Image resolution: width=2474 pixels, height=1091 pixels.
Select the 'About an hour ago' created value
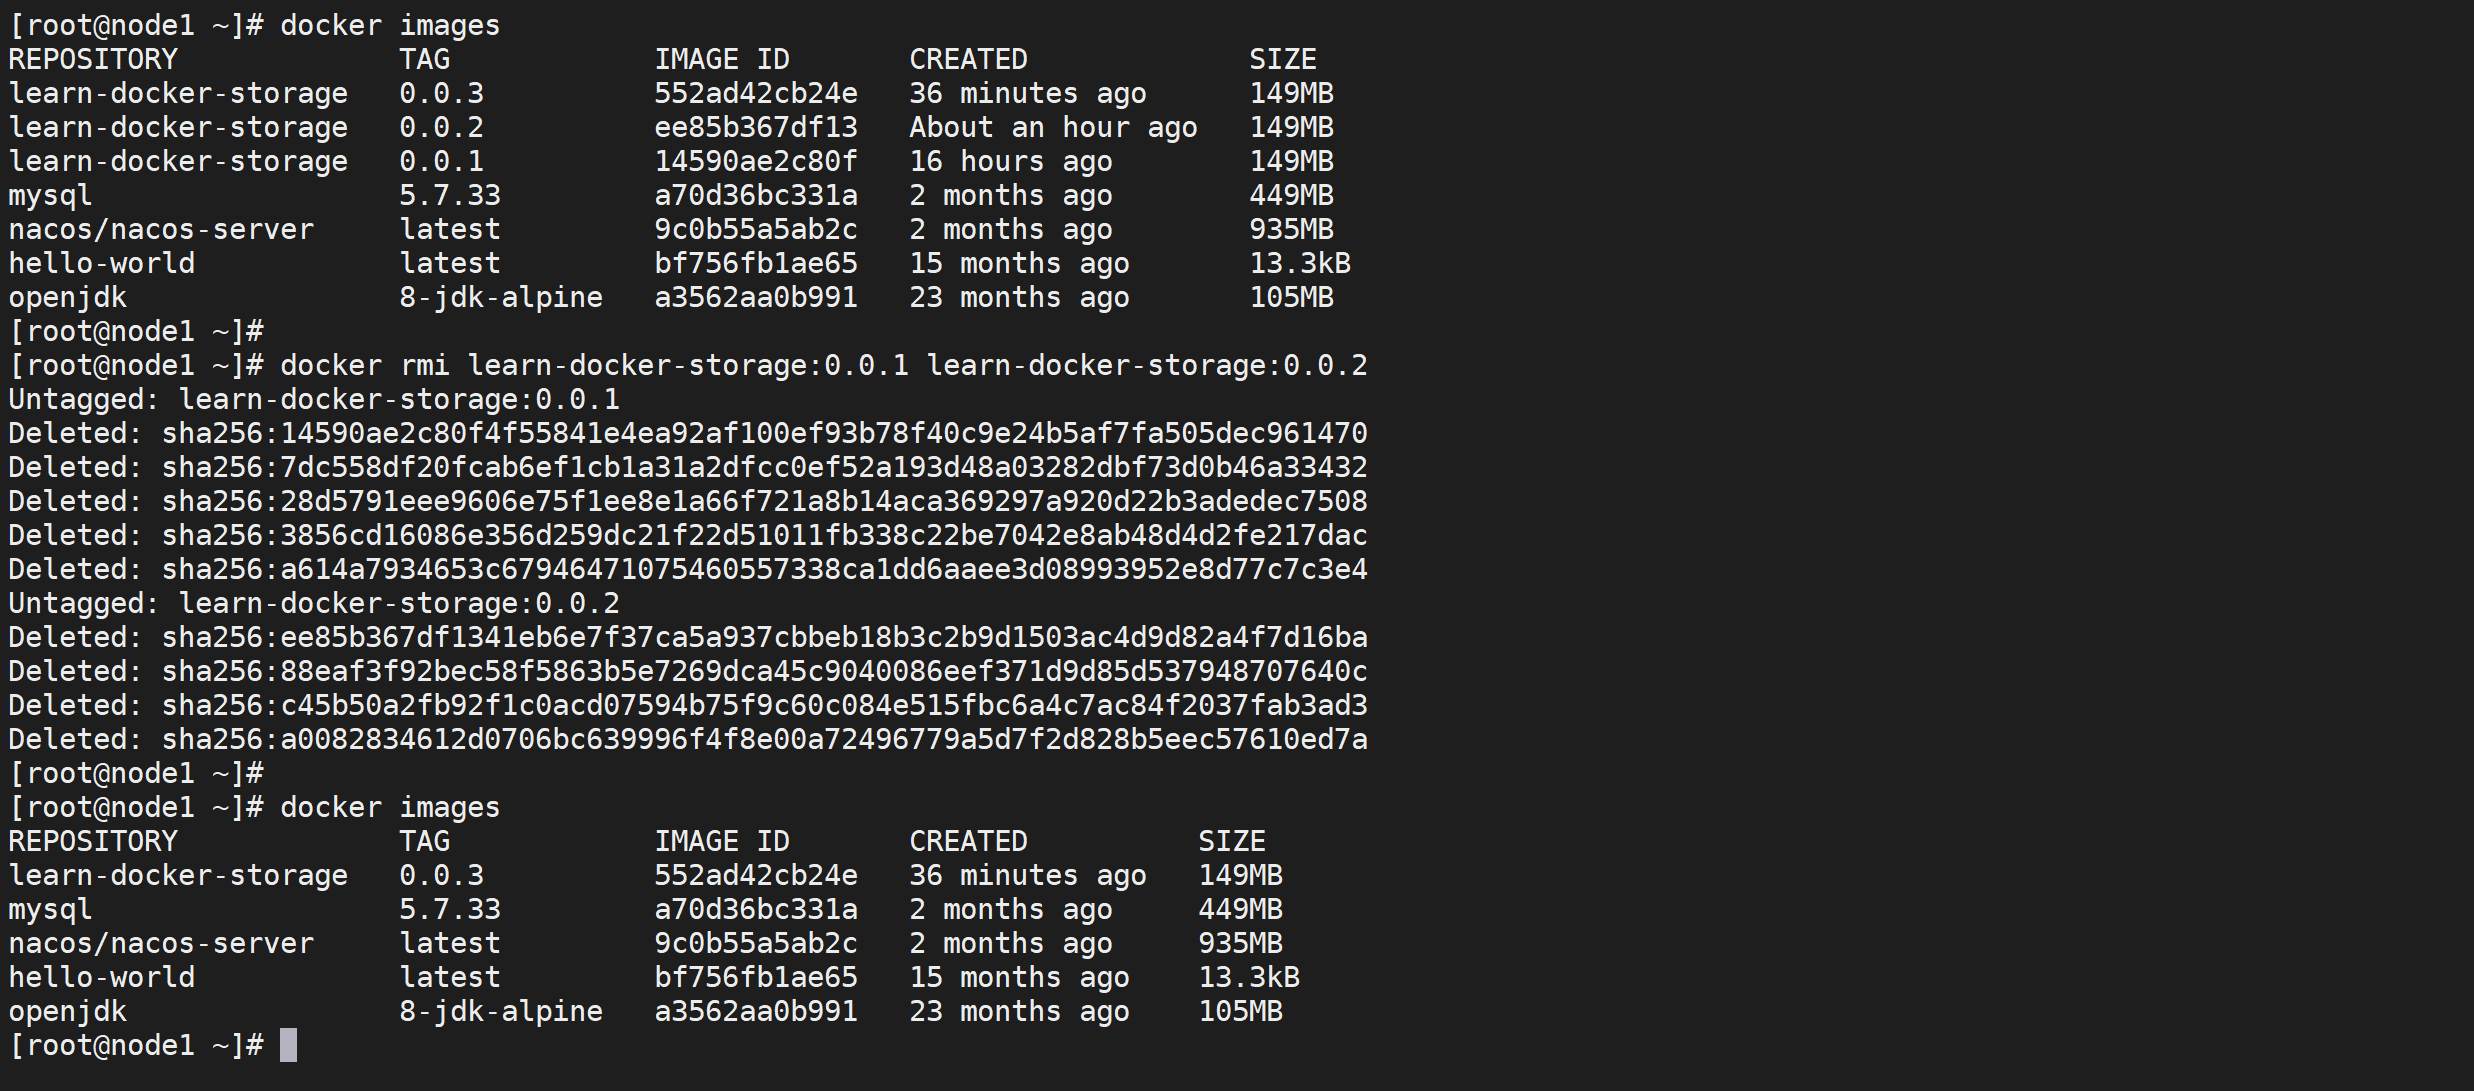(1053, 127)
